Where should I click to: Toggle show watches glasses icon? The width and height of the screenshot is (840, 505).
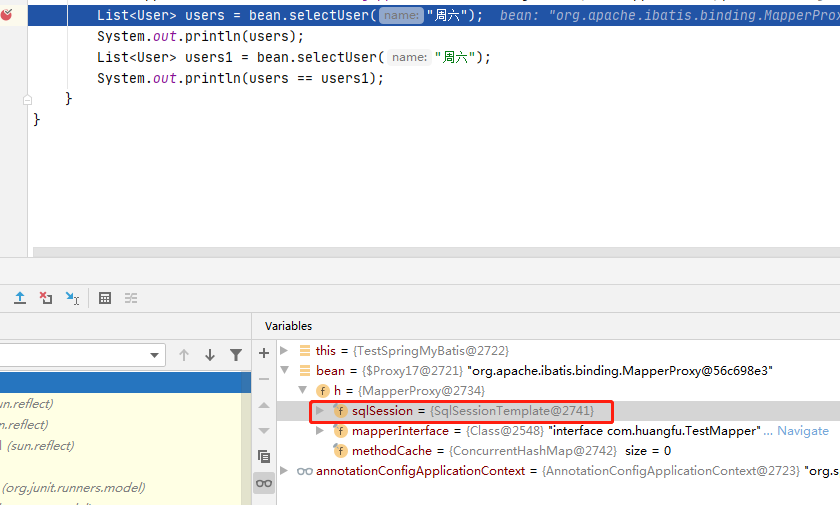(264, 483)
